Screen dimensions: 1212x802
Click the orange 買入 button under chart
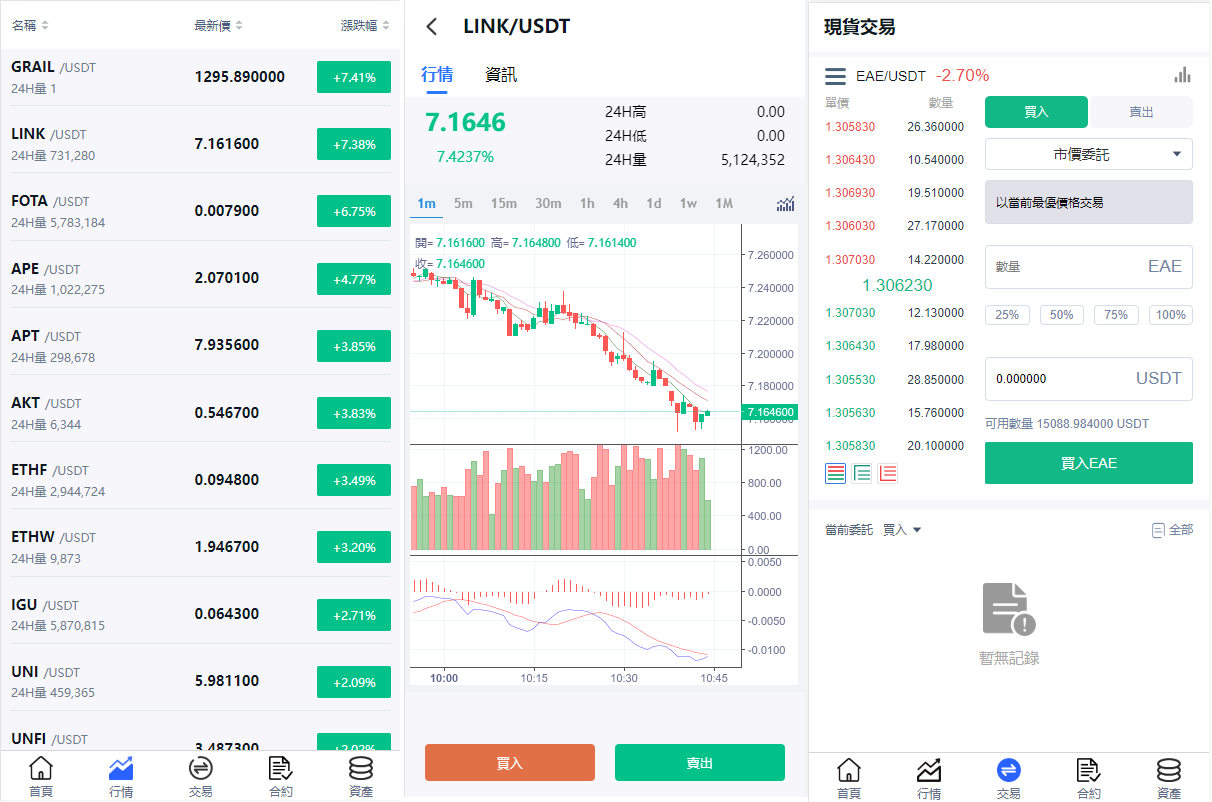tap(509, 763)
